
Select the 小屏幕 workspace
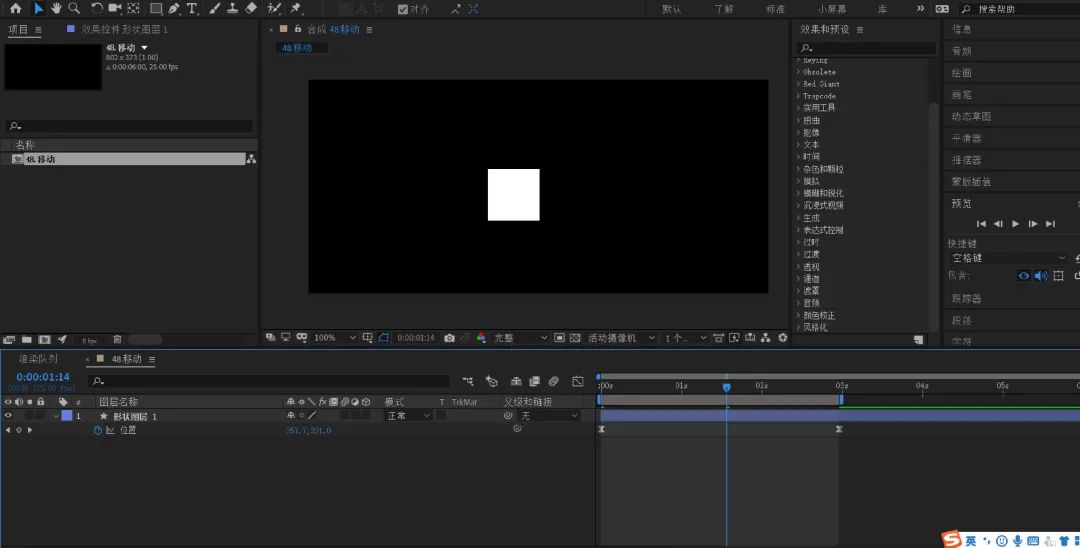(x=832, y=9)
